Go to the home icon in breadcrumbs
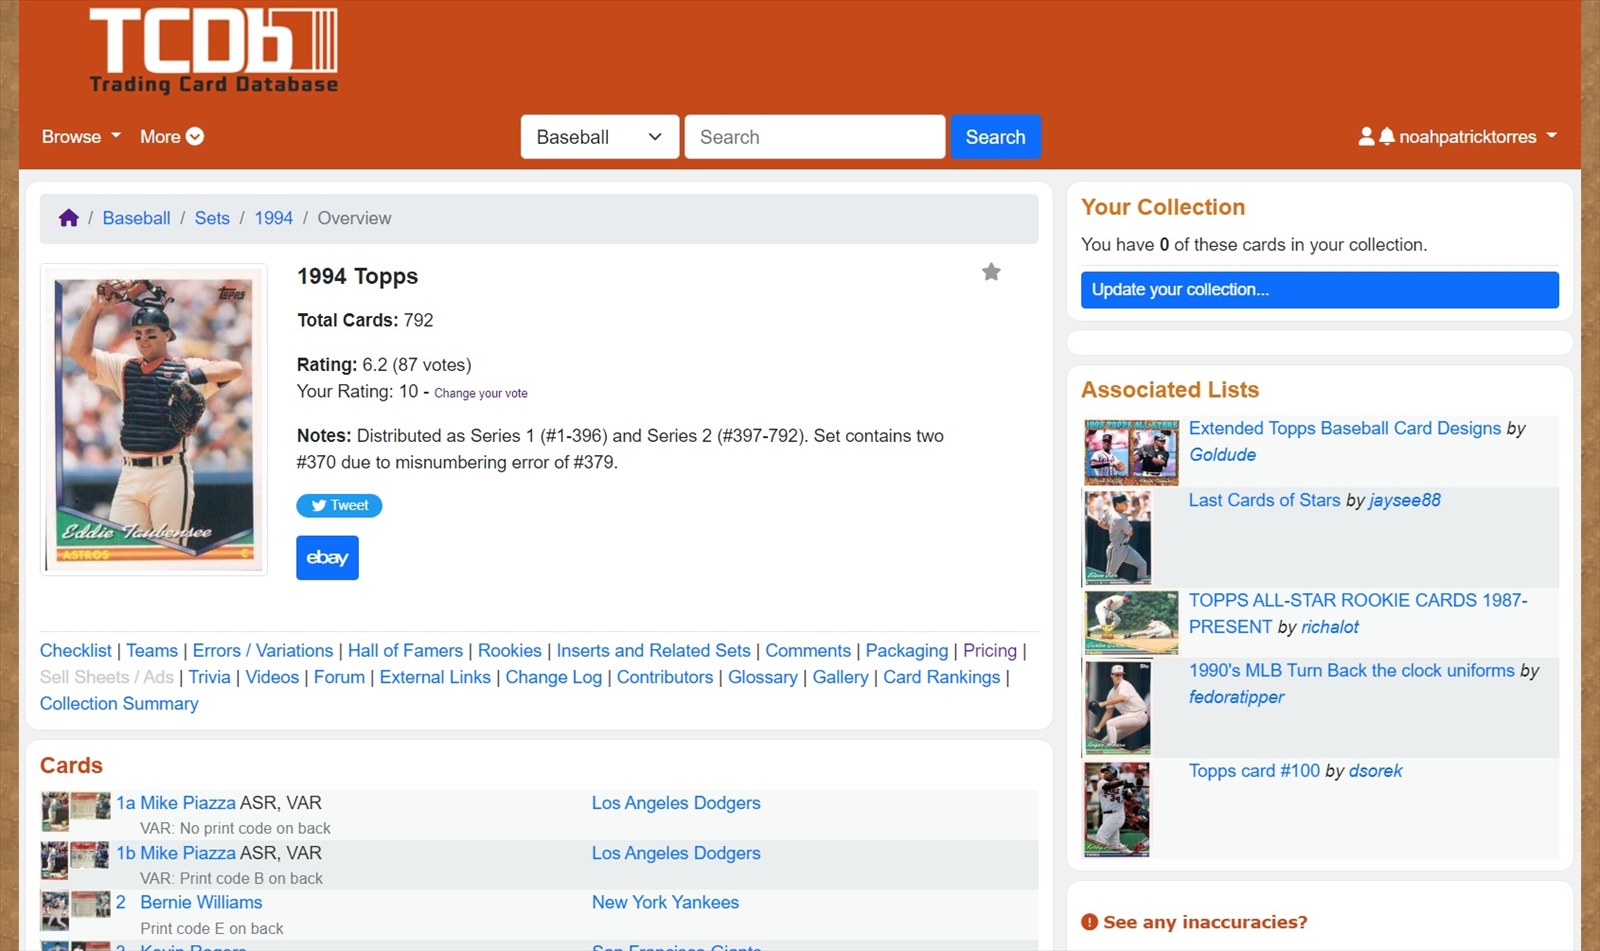Viewport: 1600px width, 951px height. click(68, 218)
